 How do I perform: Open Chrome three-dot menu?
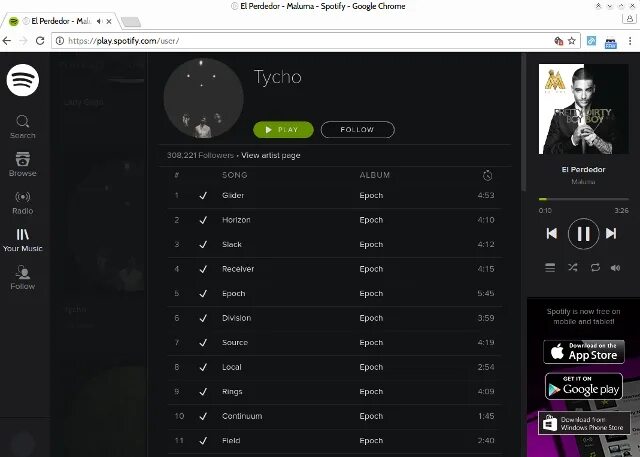coord(630,41)
